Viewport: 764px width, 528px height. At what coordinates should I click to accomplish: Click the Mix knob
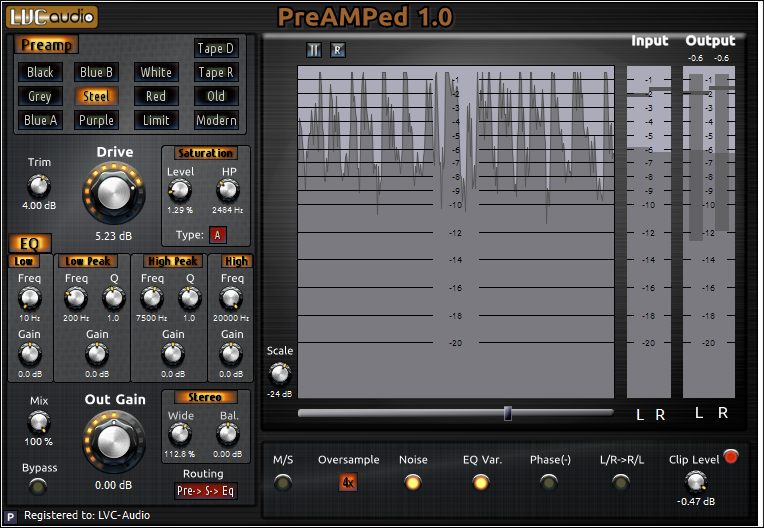click(x=38, y=422)
